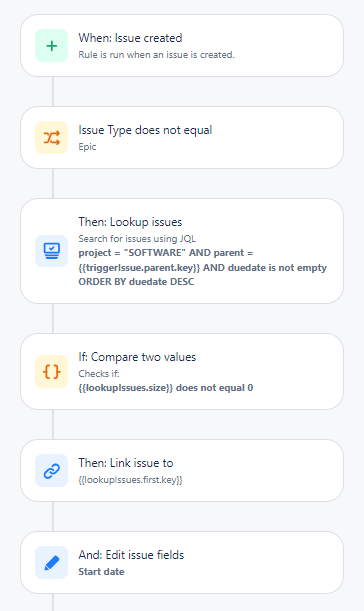Image resolution: width=364 pixels, height=611 pixels.
Task: Click the Lookup issues monitor icon
Action: pos(51,251)
